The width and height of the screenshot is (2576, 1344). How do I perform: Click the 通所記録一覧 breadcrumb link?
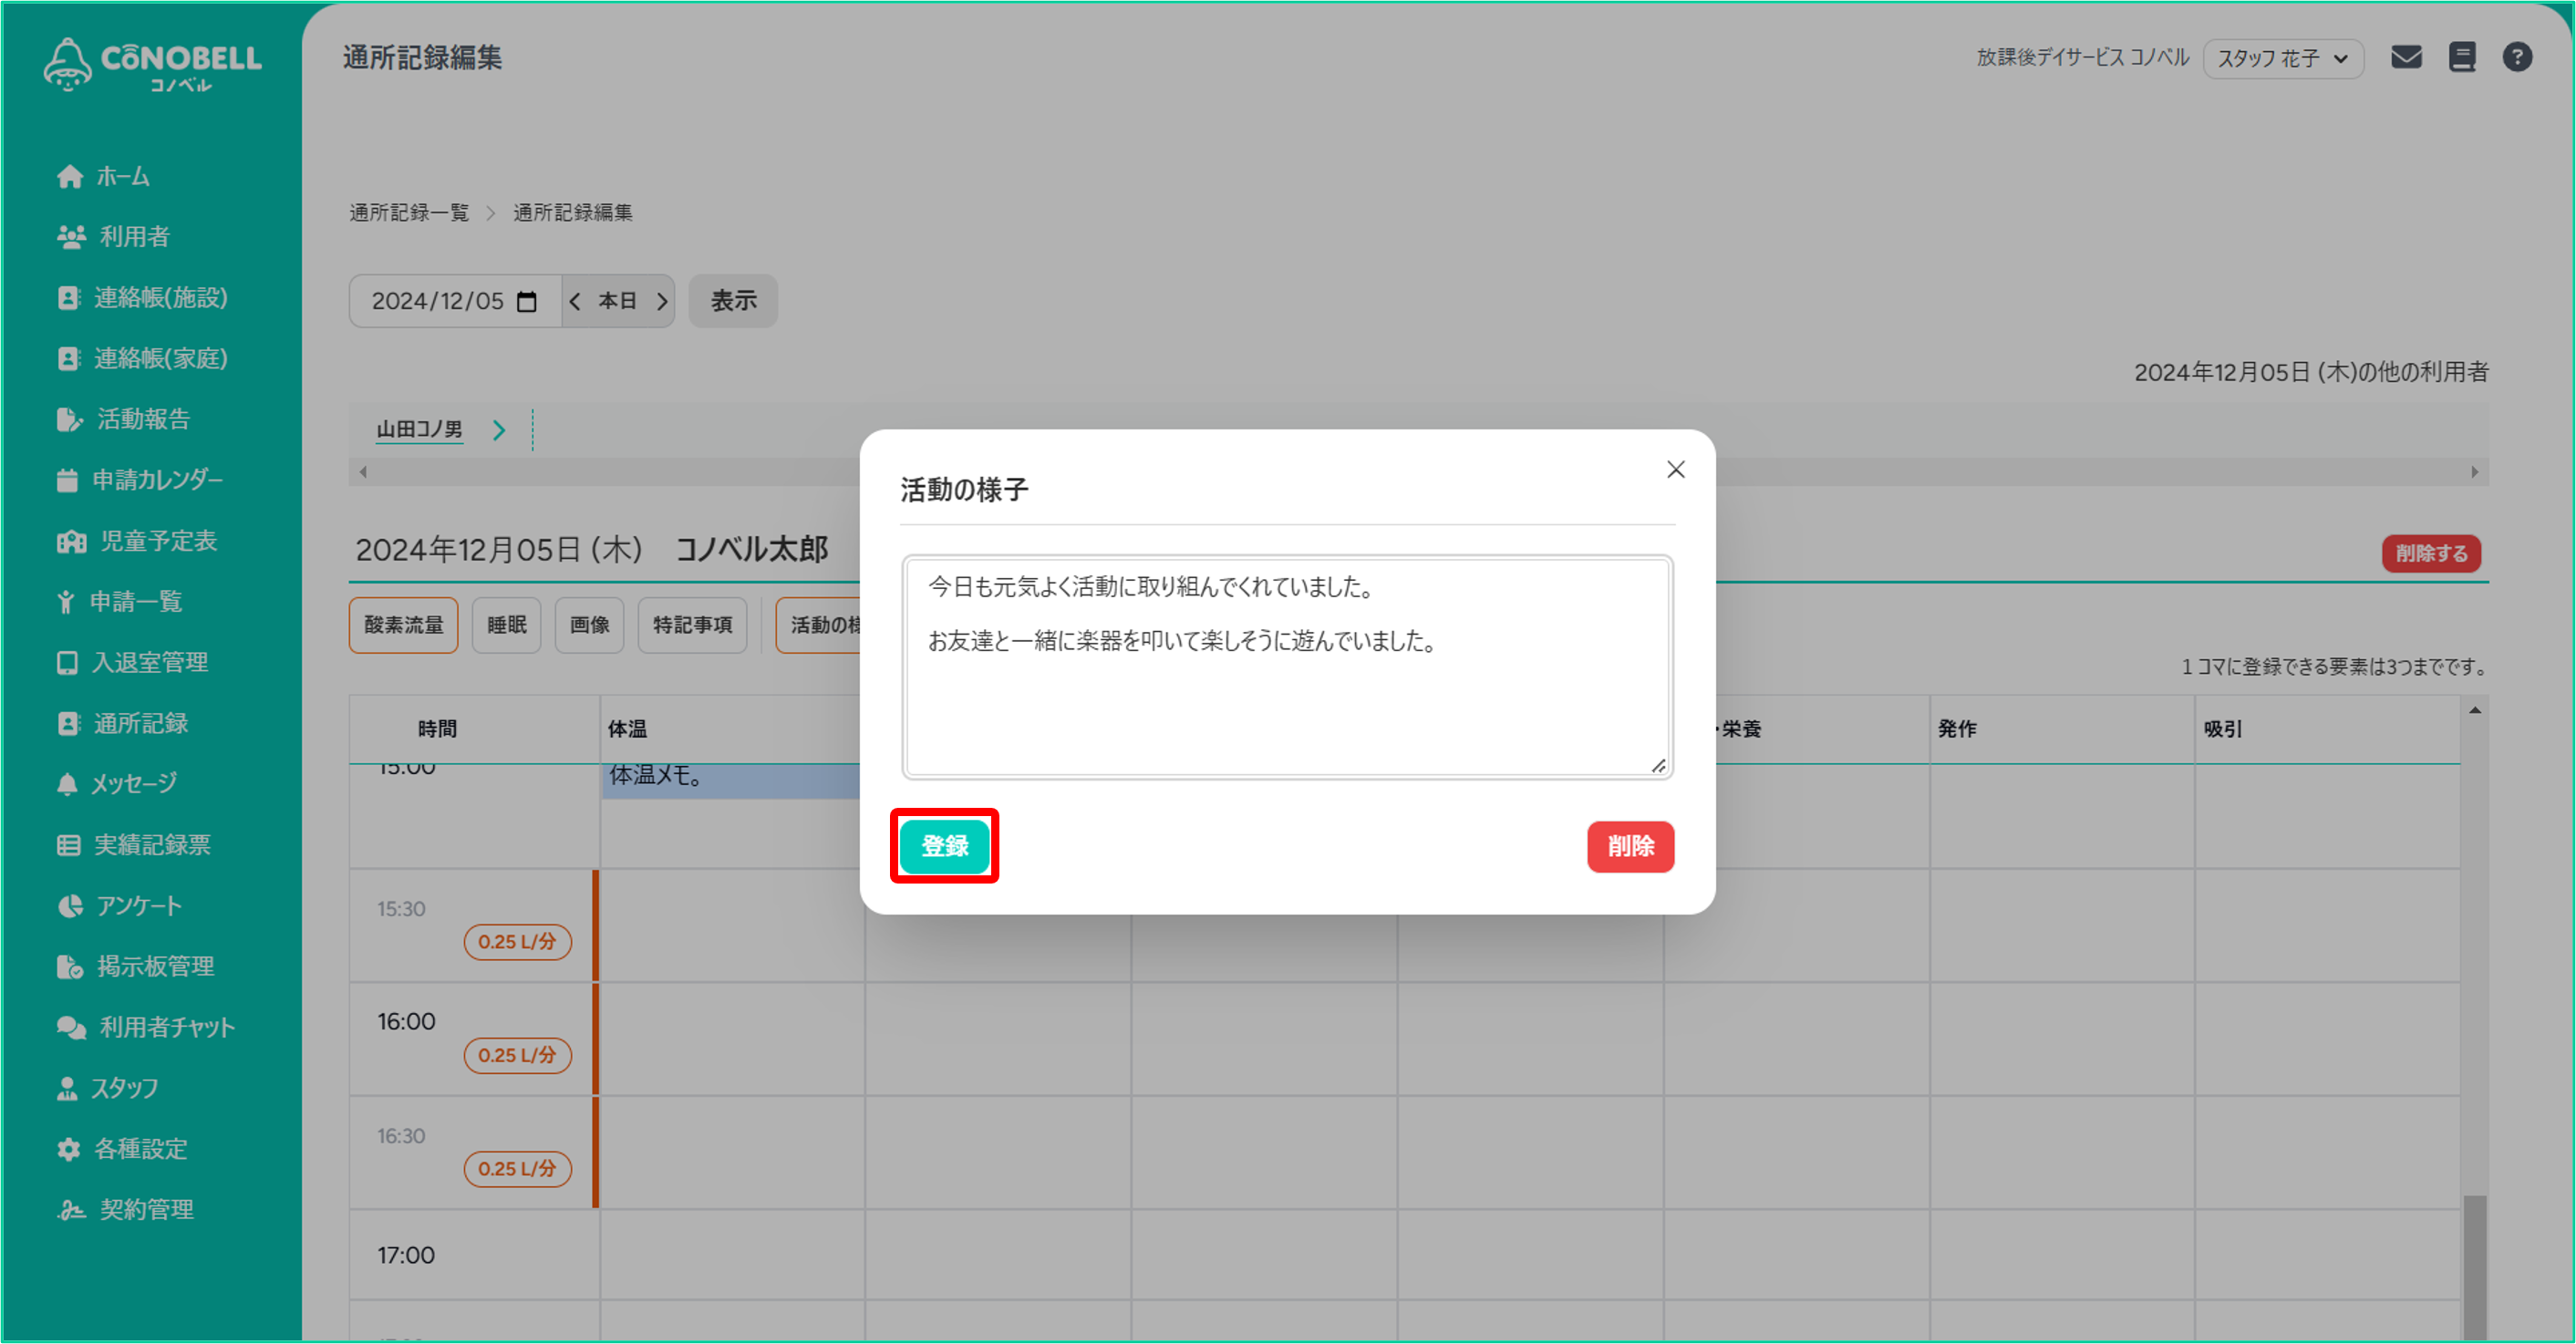[409, 213]
